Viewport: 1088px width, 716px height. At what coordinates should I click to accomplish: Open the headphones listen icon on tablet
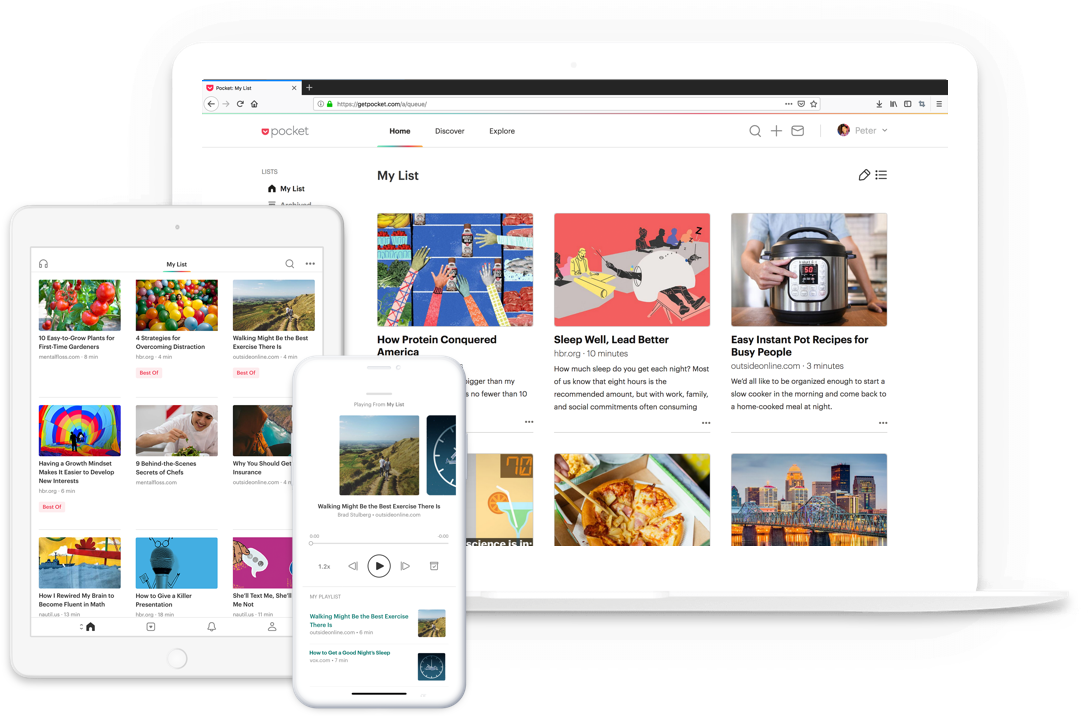pos(43,264)
